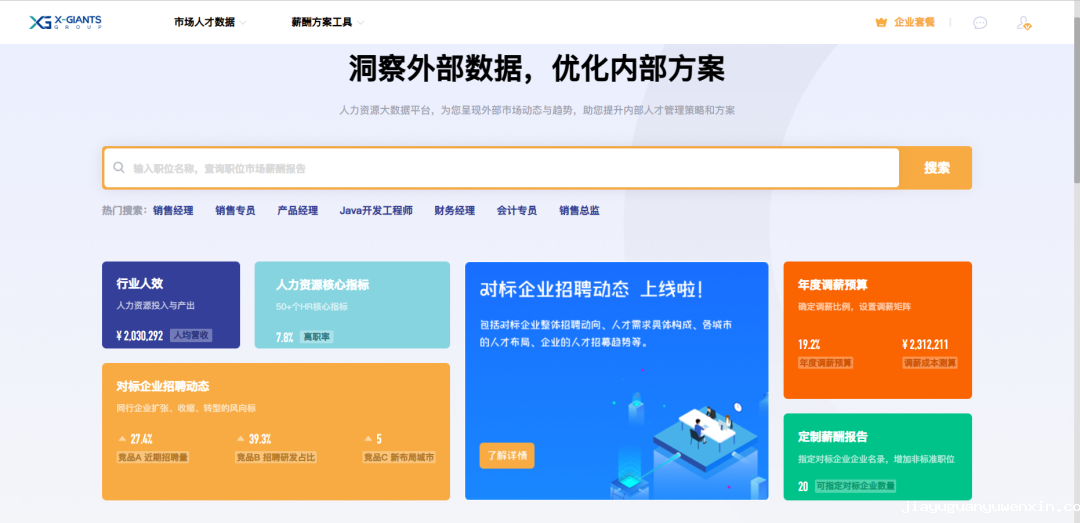Image resolution: width=1080 pixels, height=523 pixels.
Task: Expand the 市场人才数据 dropdown menu
Action: (x=210, y=22)
